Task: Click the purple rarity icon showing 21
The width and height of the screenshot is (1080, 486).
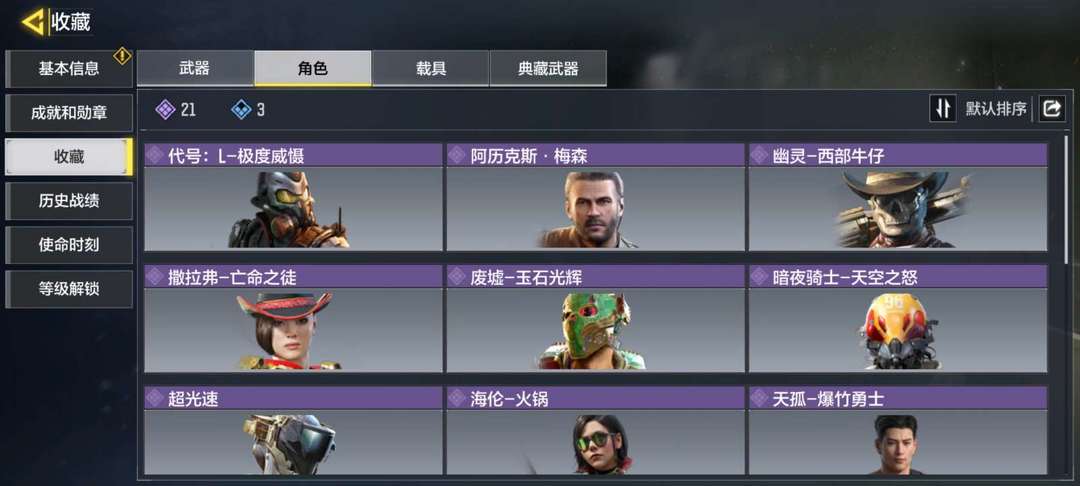Action: pyautogui.click(x=165, y=109)
